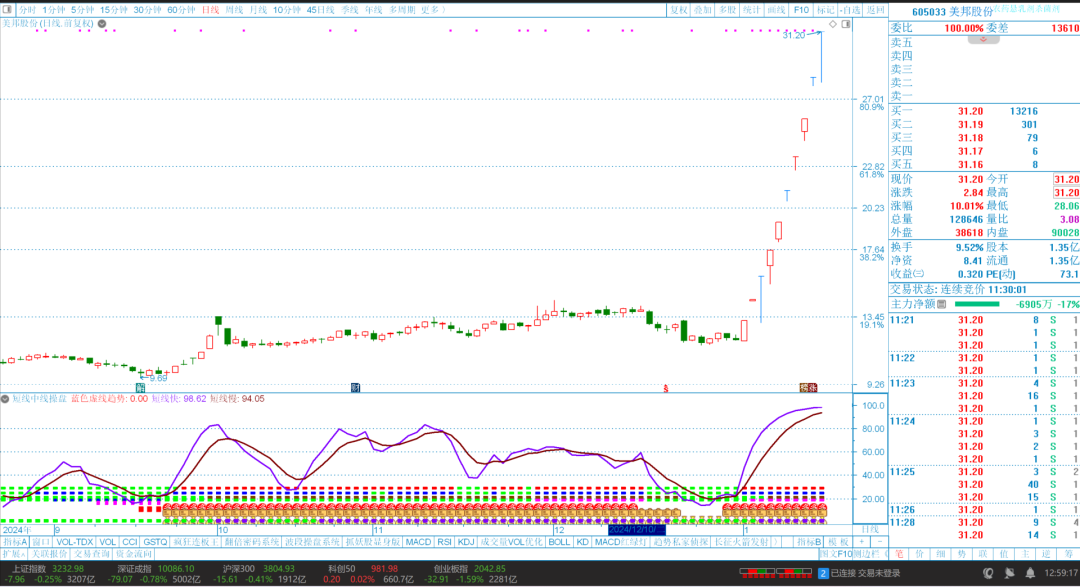This screenshot has width=1080, height=587.
Task: Open the indicator settings circle beside 短线中线操盘
Action: pyautogui.click(x=5, y=399)
